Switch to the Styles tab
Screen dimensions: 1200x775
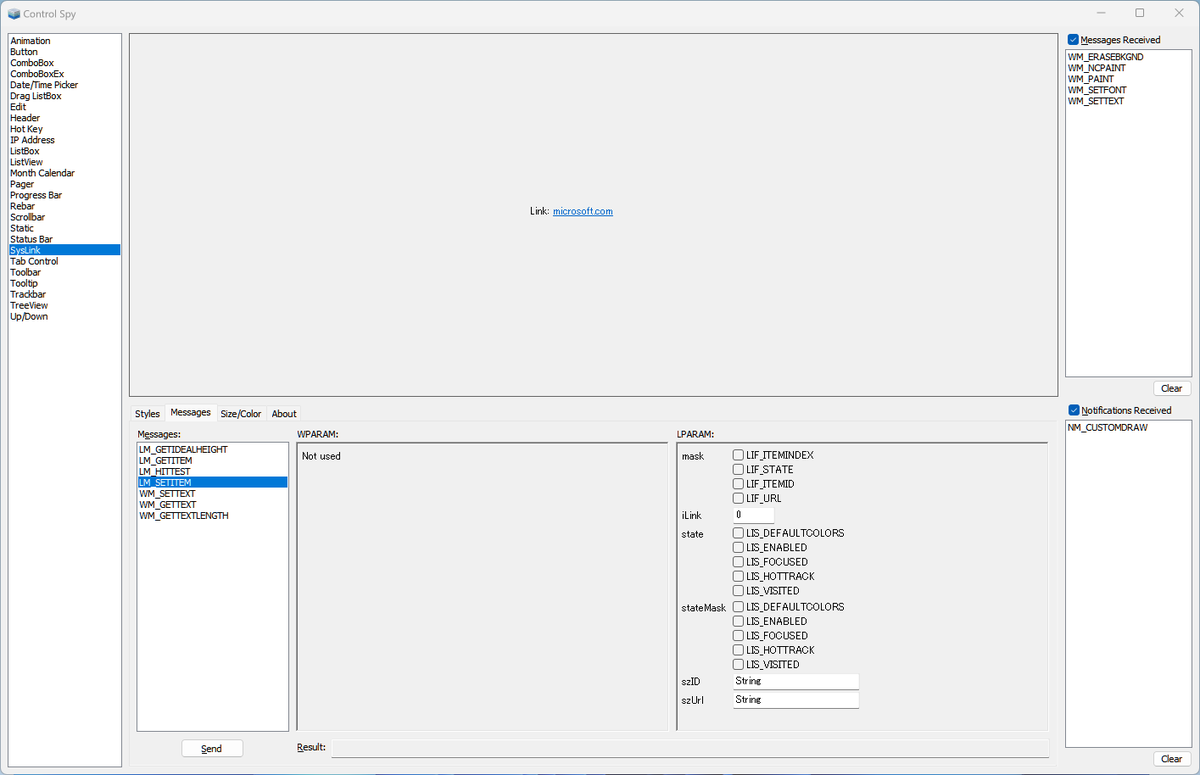click(x=147, y=414)
